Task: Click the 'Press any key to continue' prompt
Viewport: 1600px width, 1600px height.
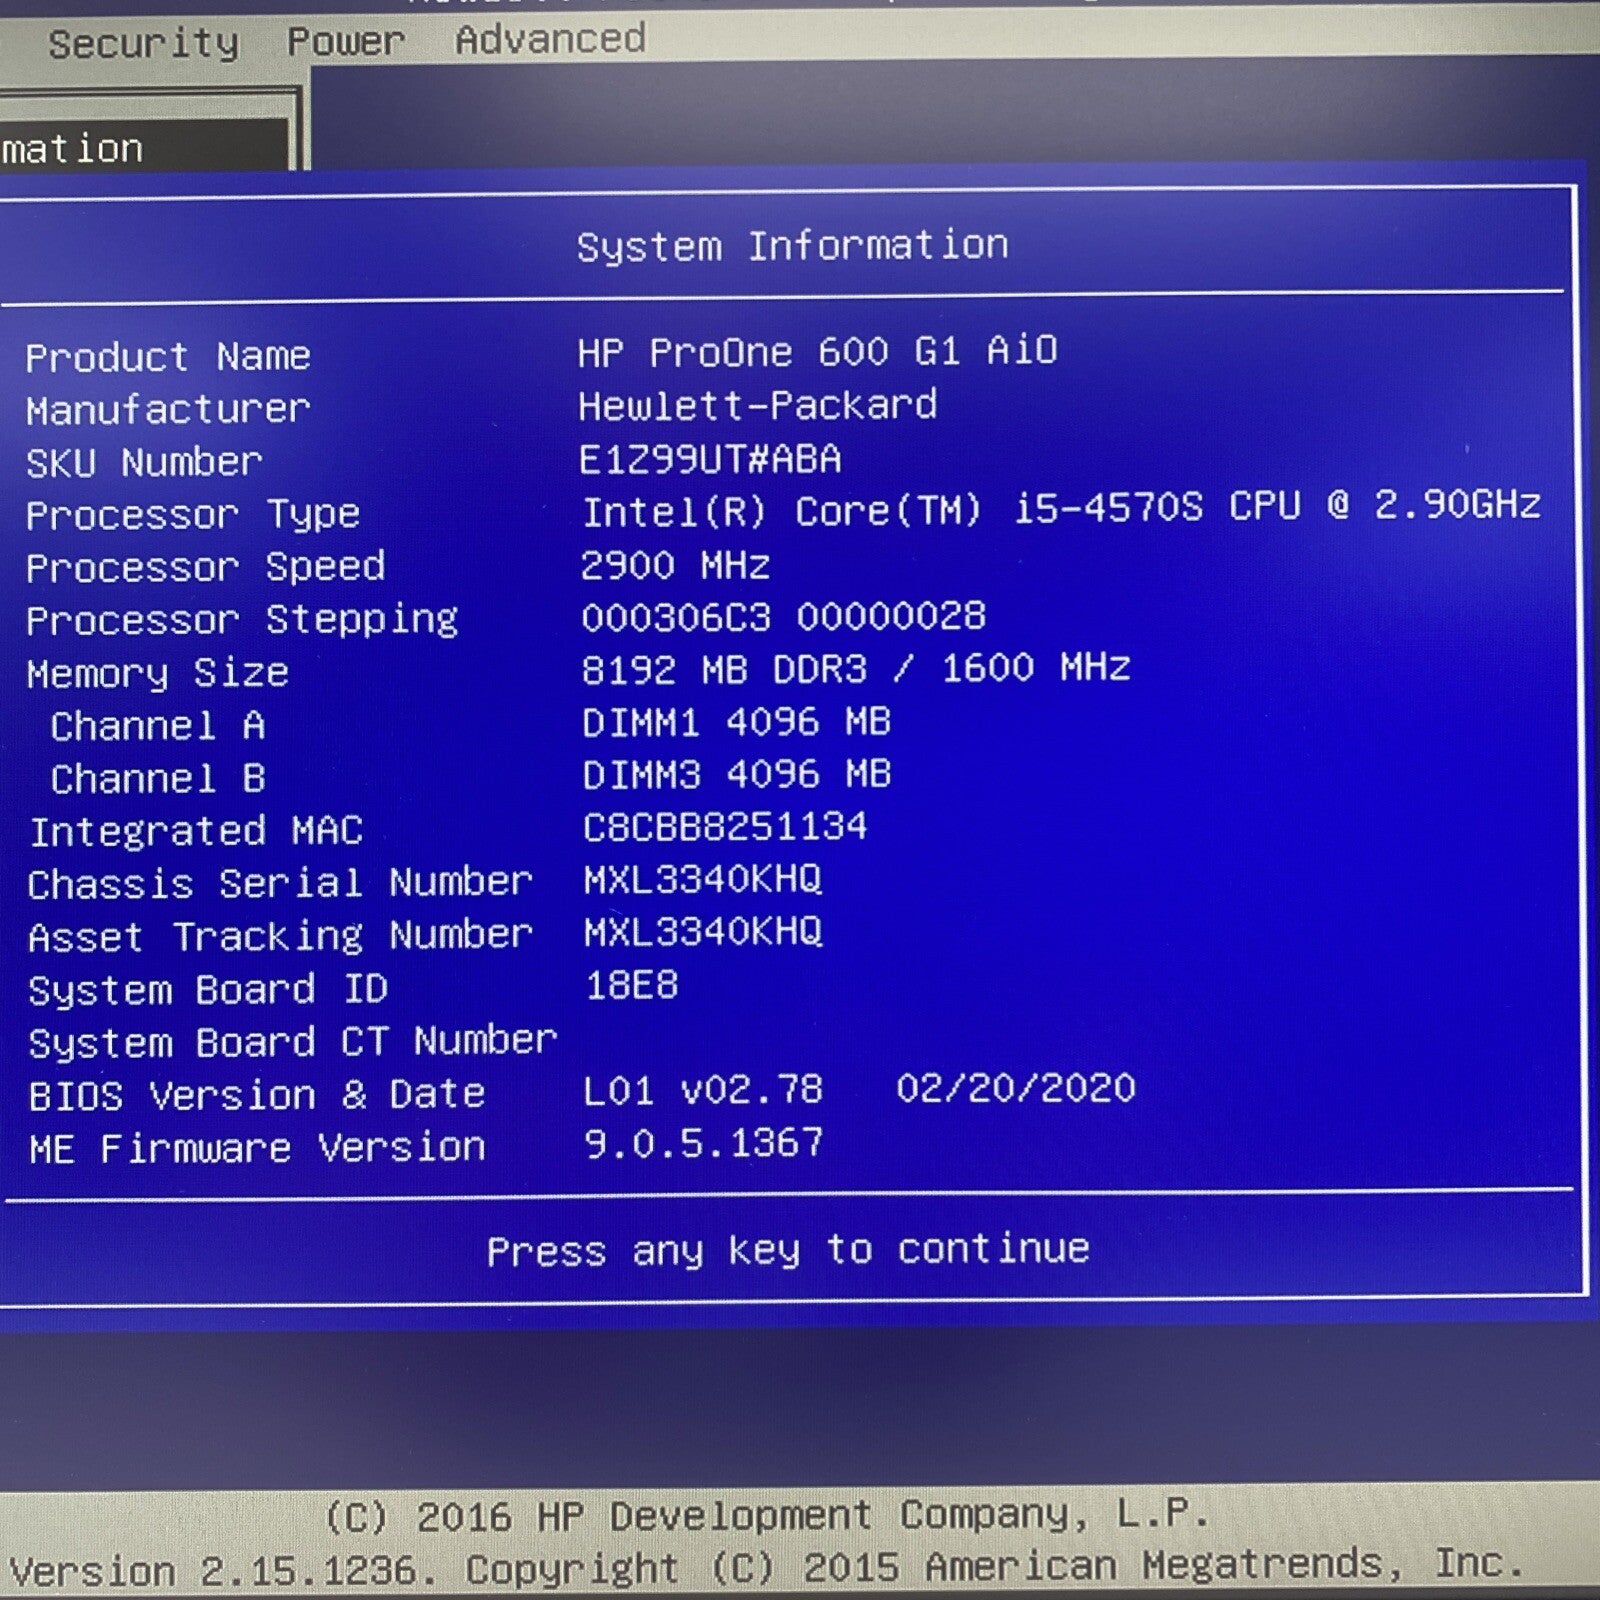Action: (788, 1250)
